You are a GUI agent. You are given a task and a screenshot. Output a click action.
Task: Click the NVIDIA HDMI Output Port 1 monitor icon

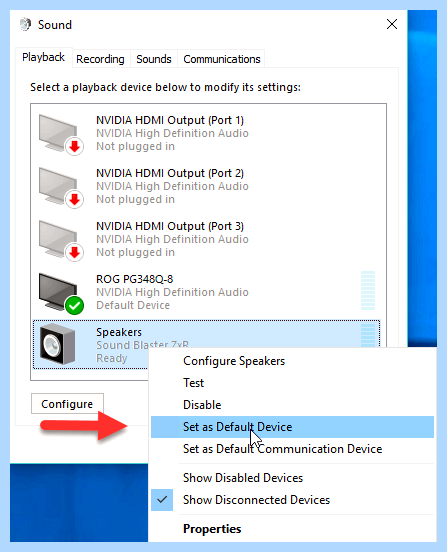61,134
